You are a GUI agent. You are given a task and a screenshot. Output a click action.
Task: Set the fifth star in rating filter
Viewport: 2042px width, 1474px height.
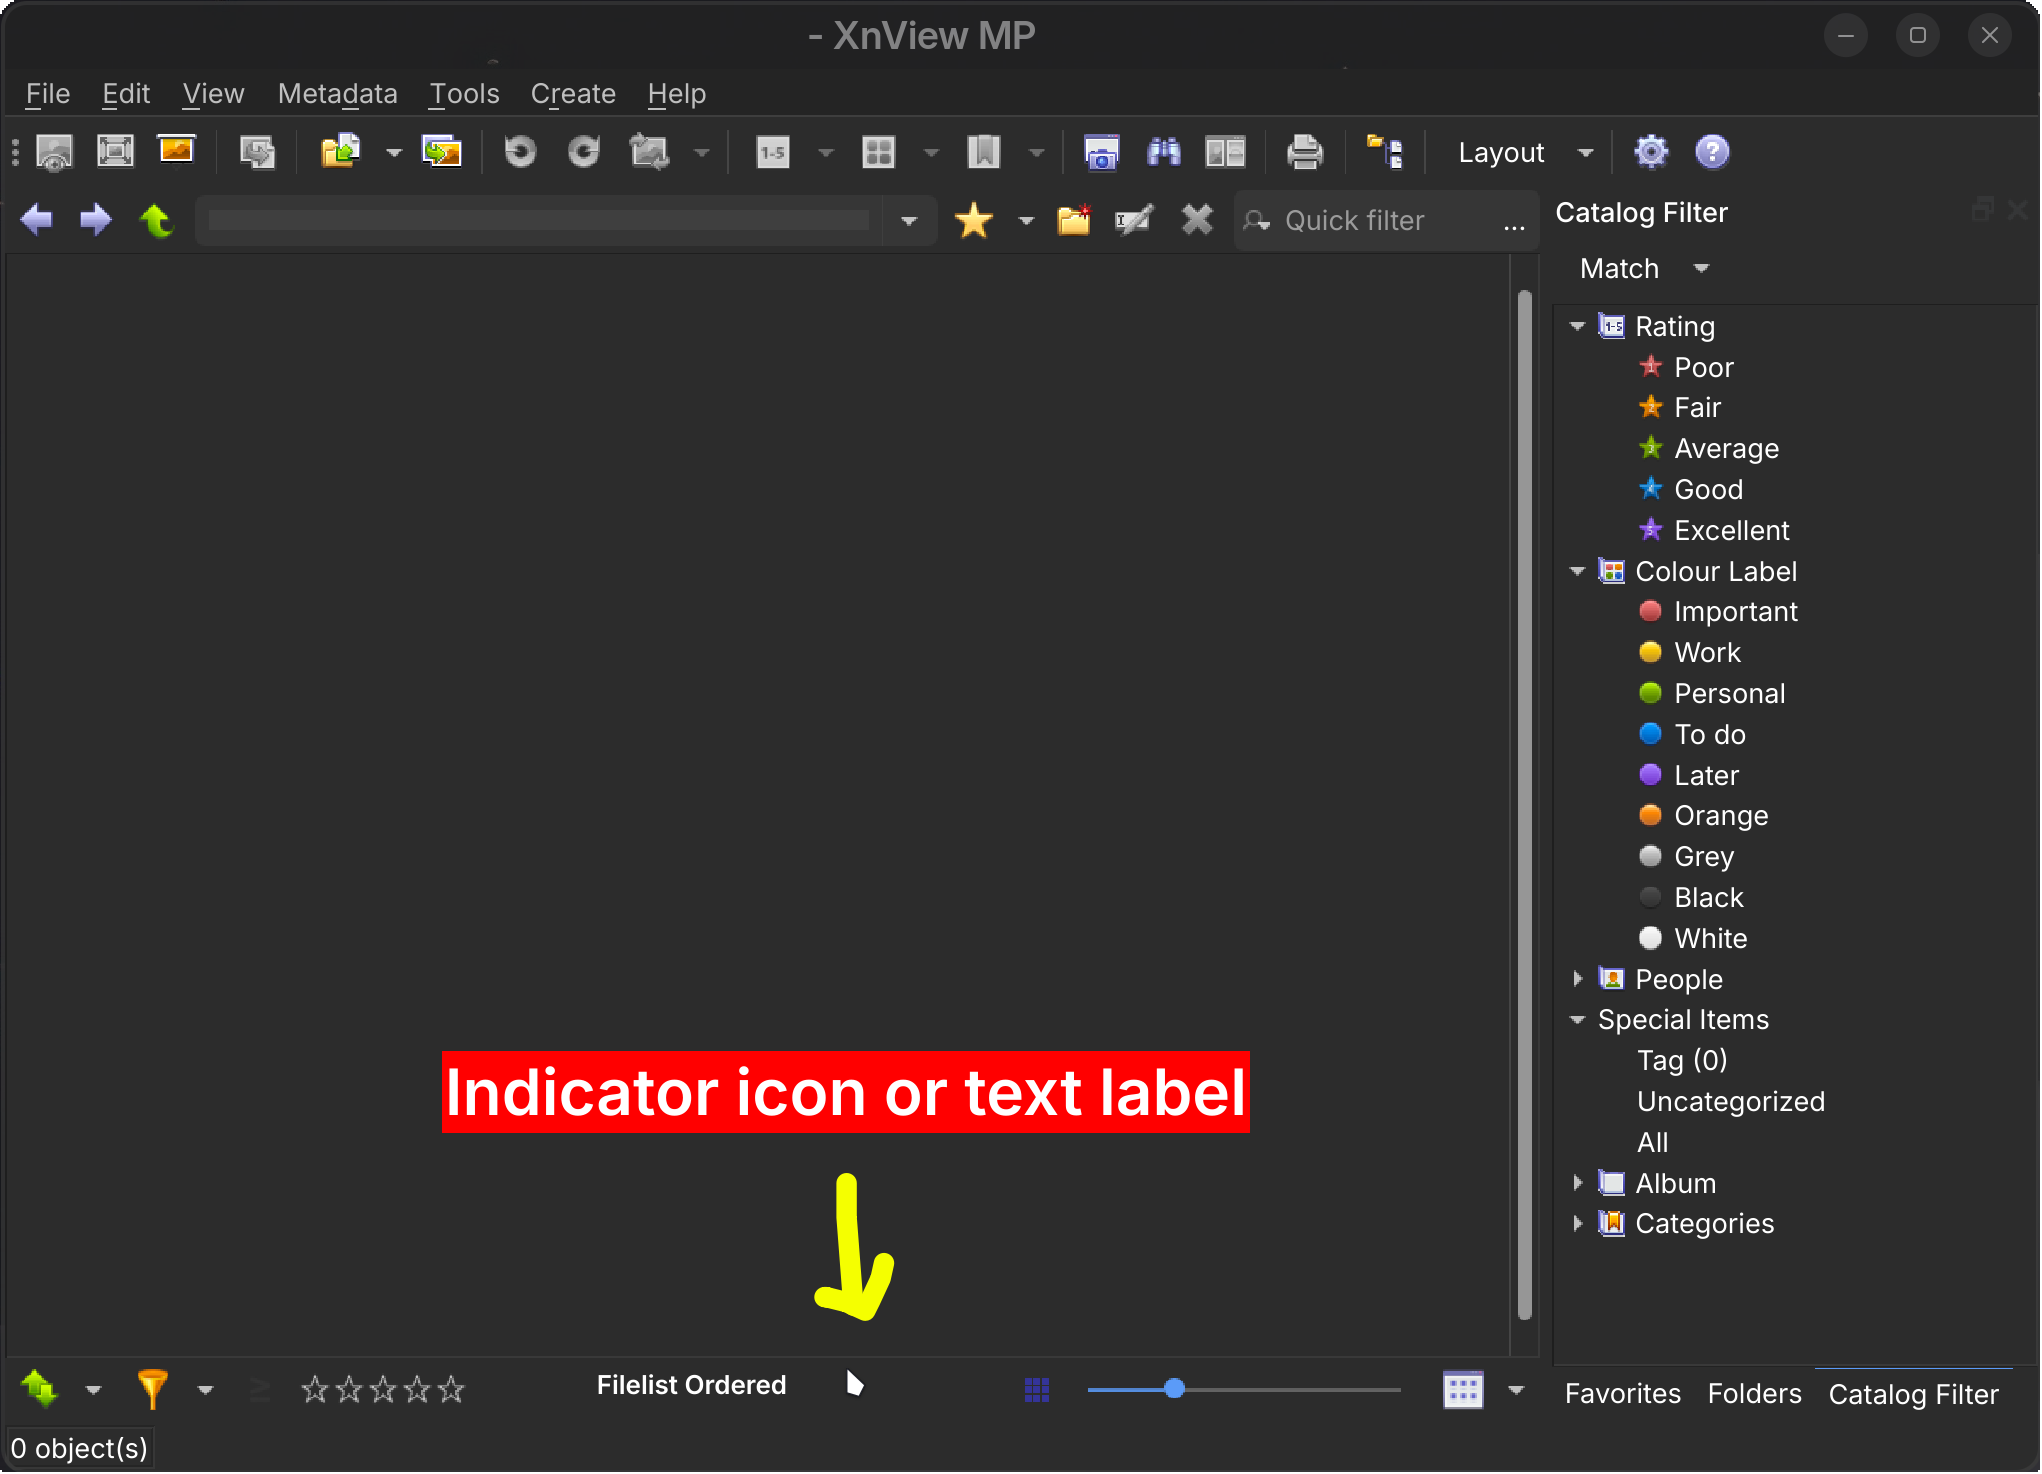[451, 1388]
